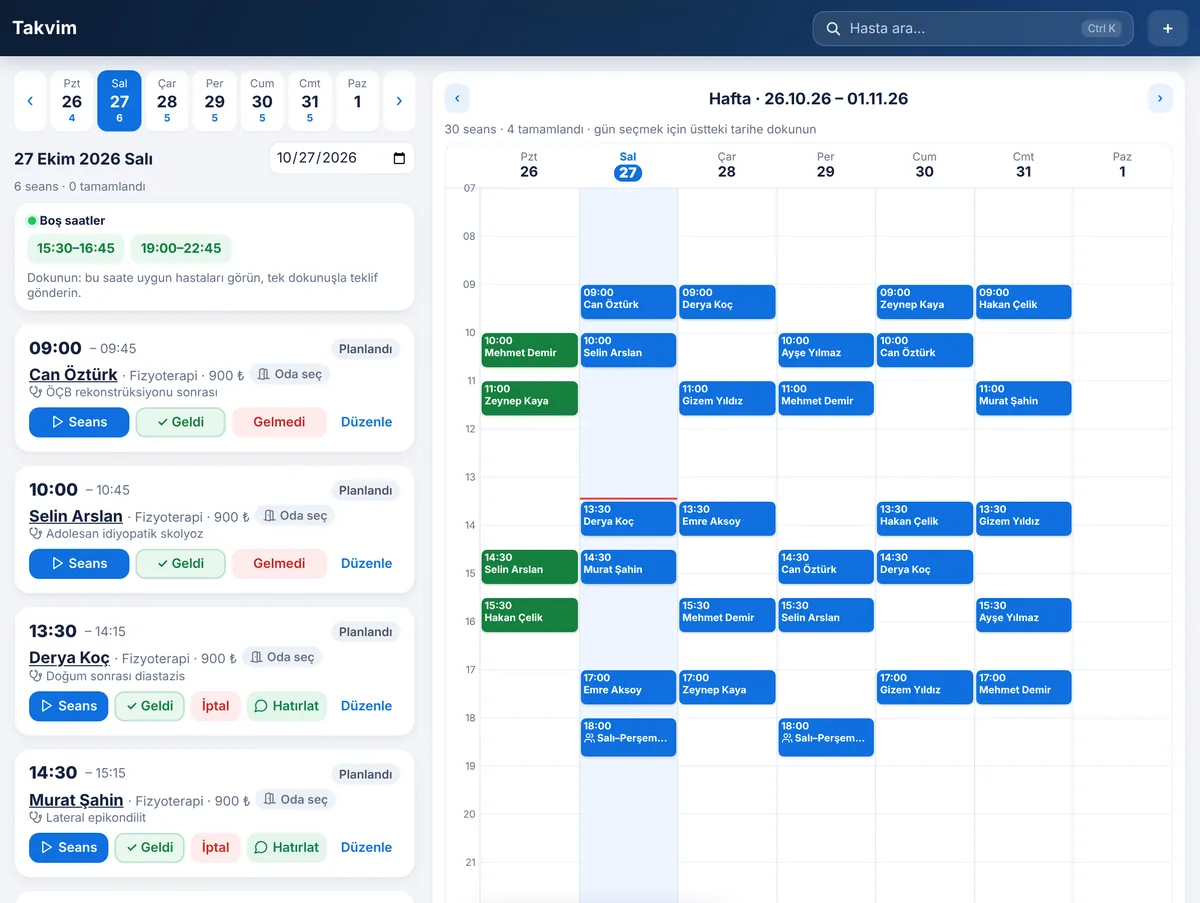Mark Can Öztürk as Gelmedi
The height and width of the screenshot is (903, 1200).
tap(279, 422)
